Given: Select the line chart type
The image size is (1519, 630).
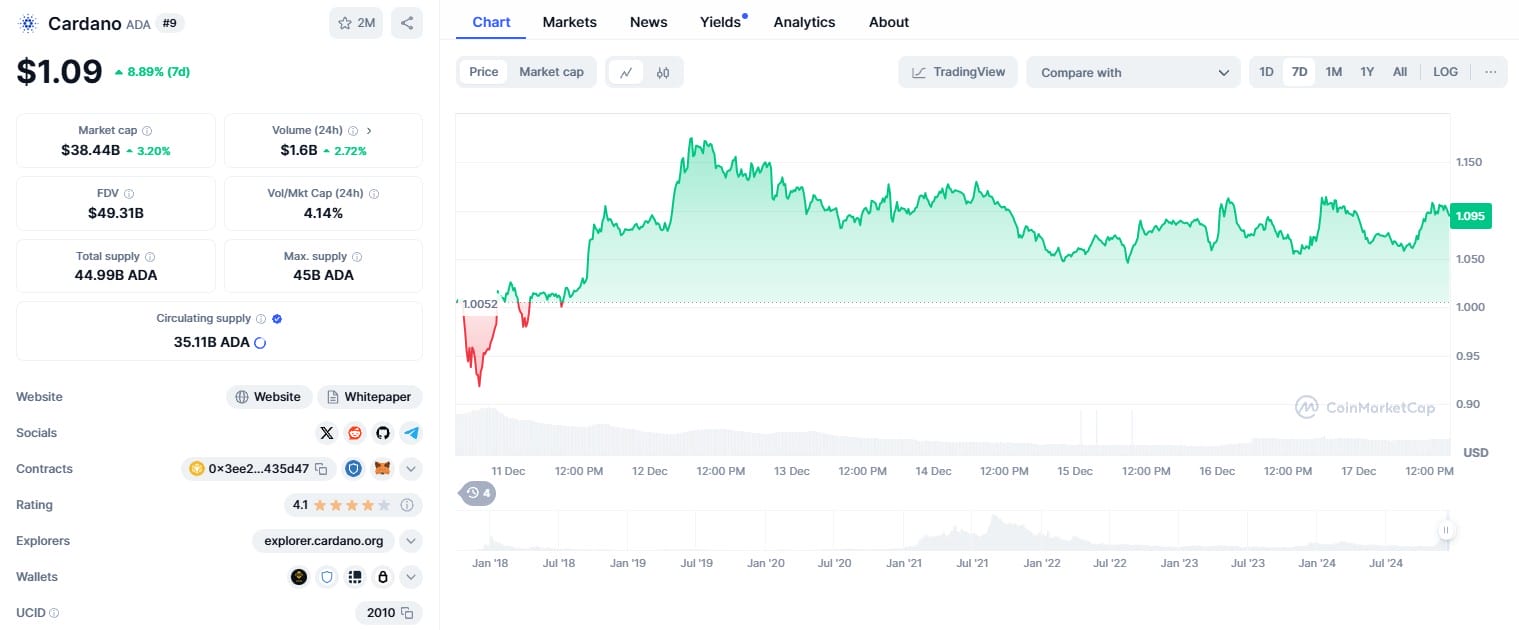Looking at the screenshot, I should (626, 72).
